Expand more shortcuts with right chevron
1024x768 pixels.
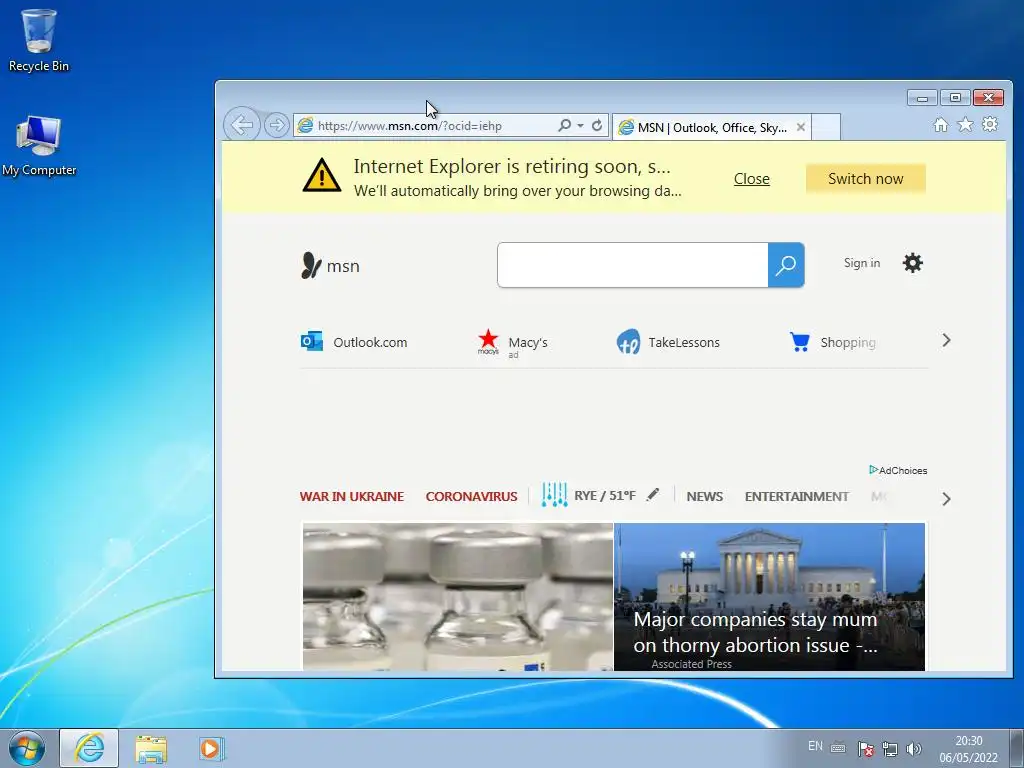tap(946, 340)
